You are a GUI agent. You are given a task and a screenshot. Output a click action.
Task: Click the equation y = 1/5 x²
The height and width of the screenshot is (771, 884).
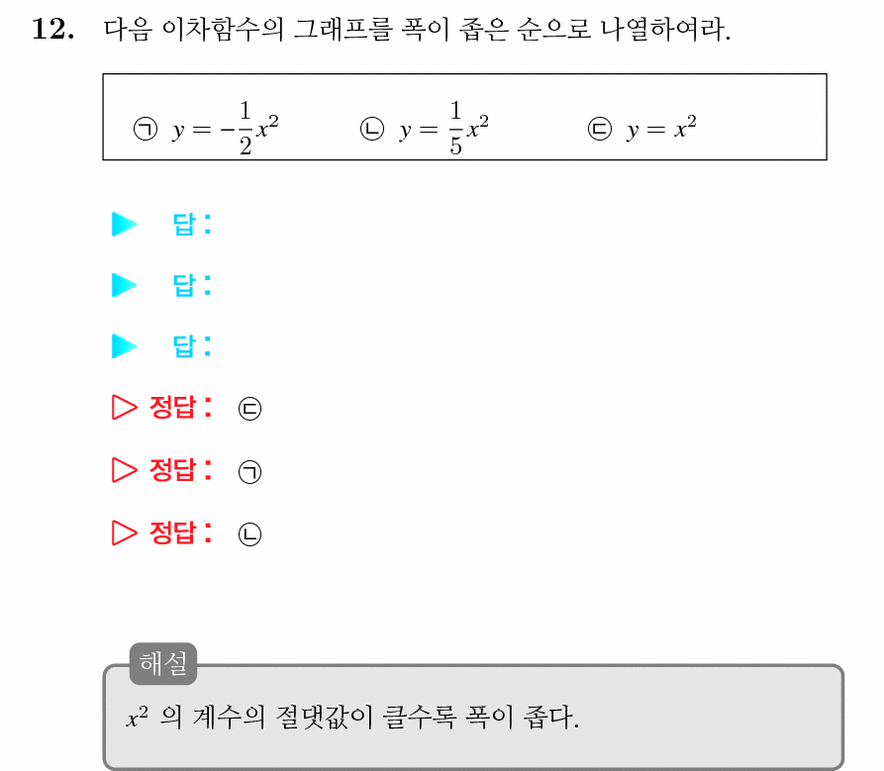point(444,128)
